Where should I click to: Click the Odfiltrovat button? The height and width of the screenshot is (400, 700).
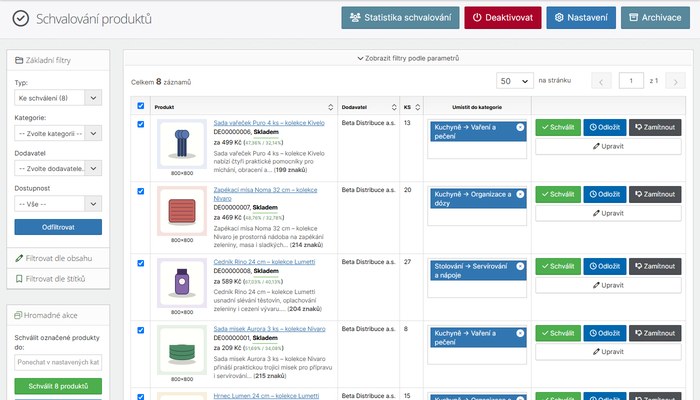pyautogui.click(x=58, y=227)
